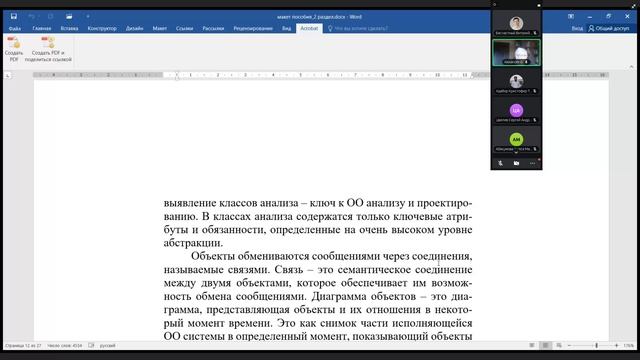Click the expand fullscreen arrows at top right
The width and height of the screenshot is (640, 360).
point(633,5)
